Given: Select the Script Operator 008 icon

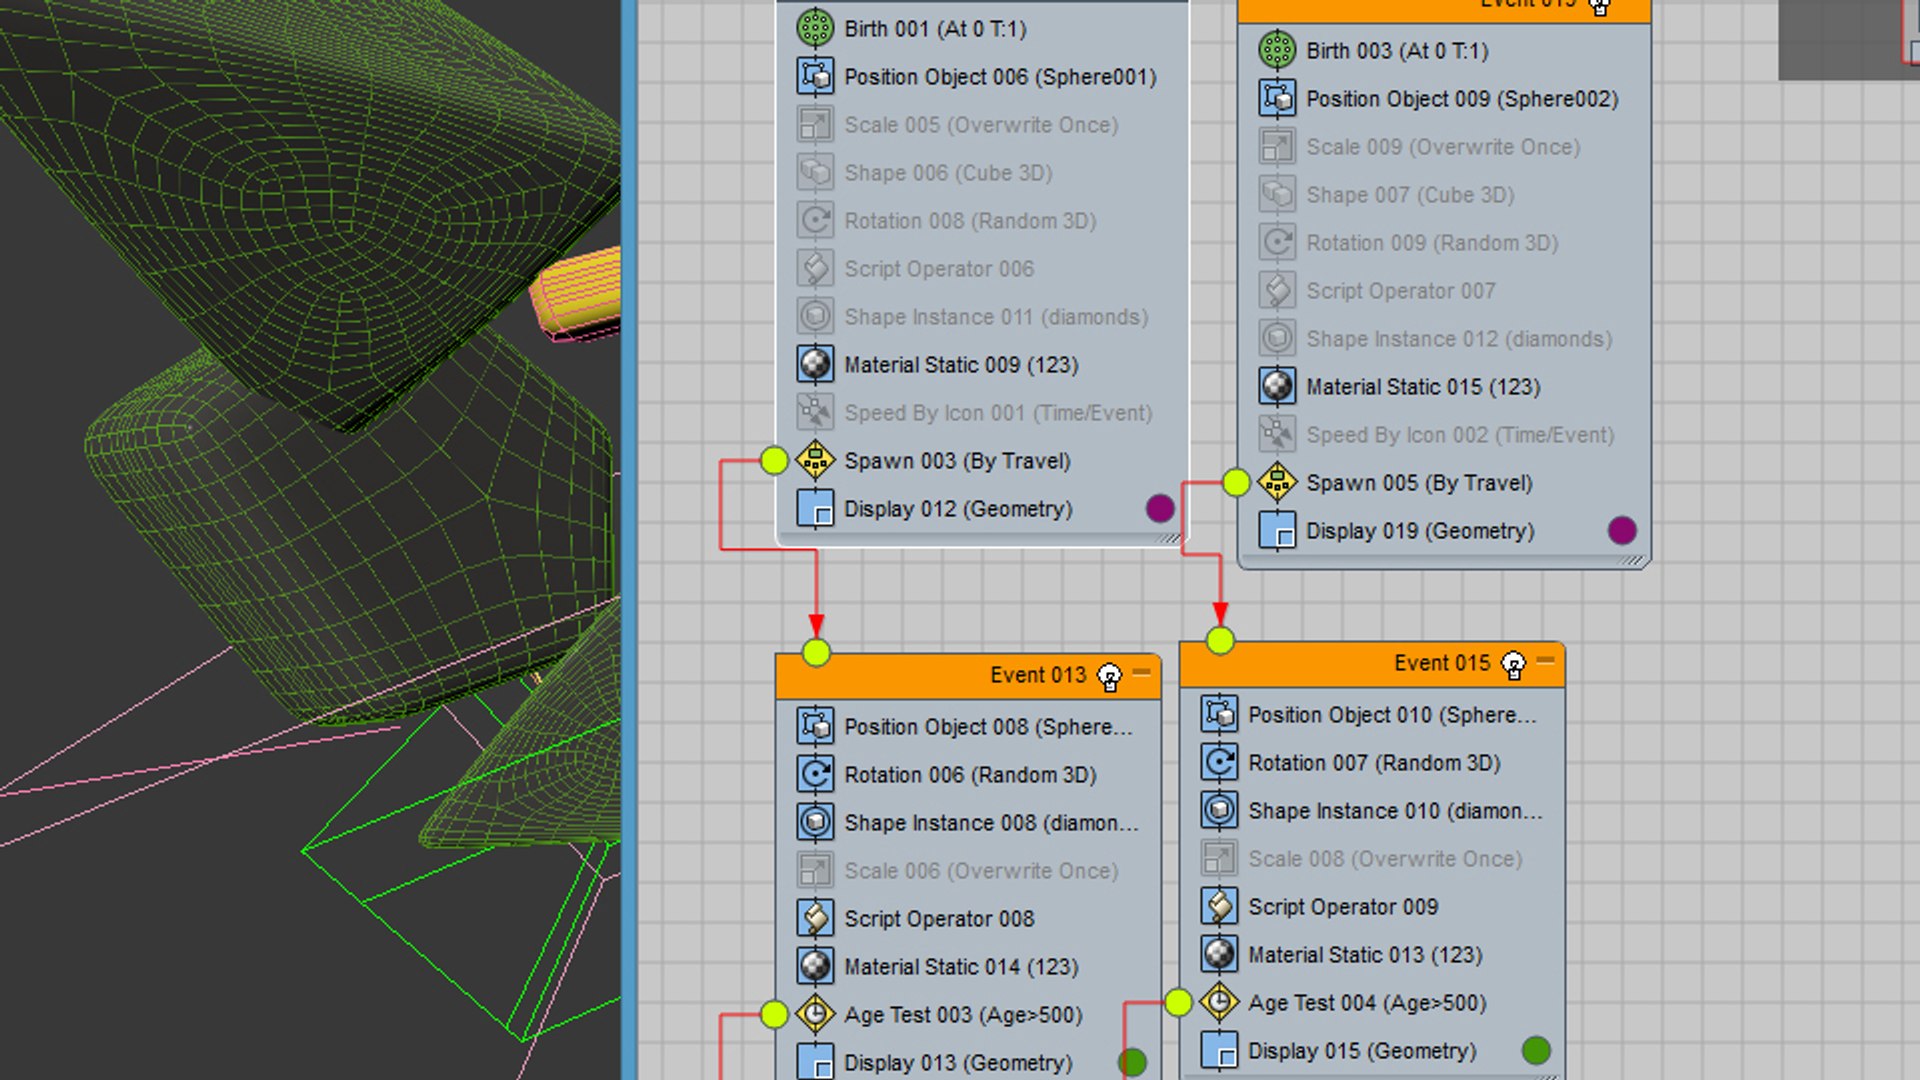Looking at the screenshot, I should (815, 918).
